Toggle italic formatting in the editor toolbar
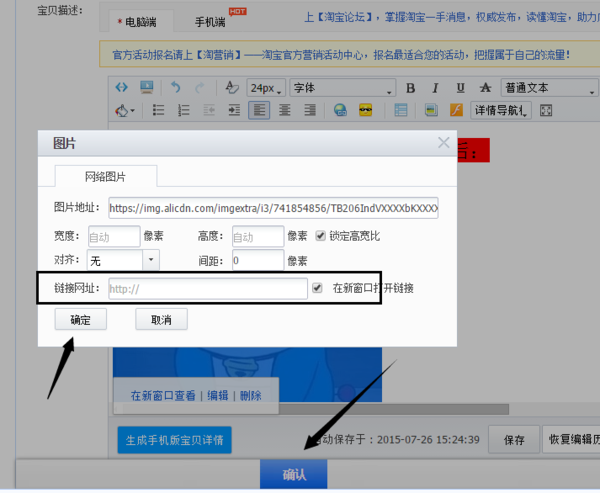The image size is (600, 493). coord(435,88)
